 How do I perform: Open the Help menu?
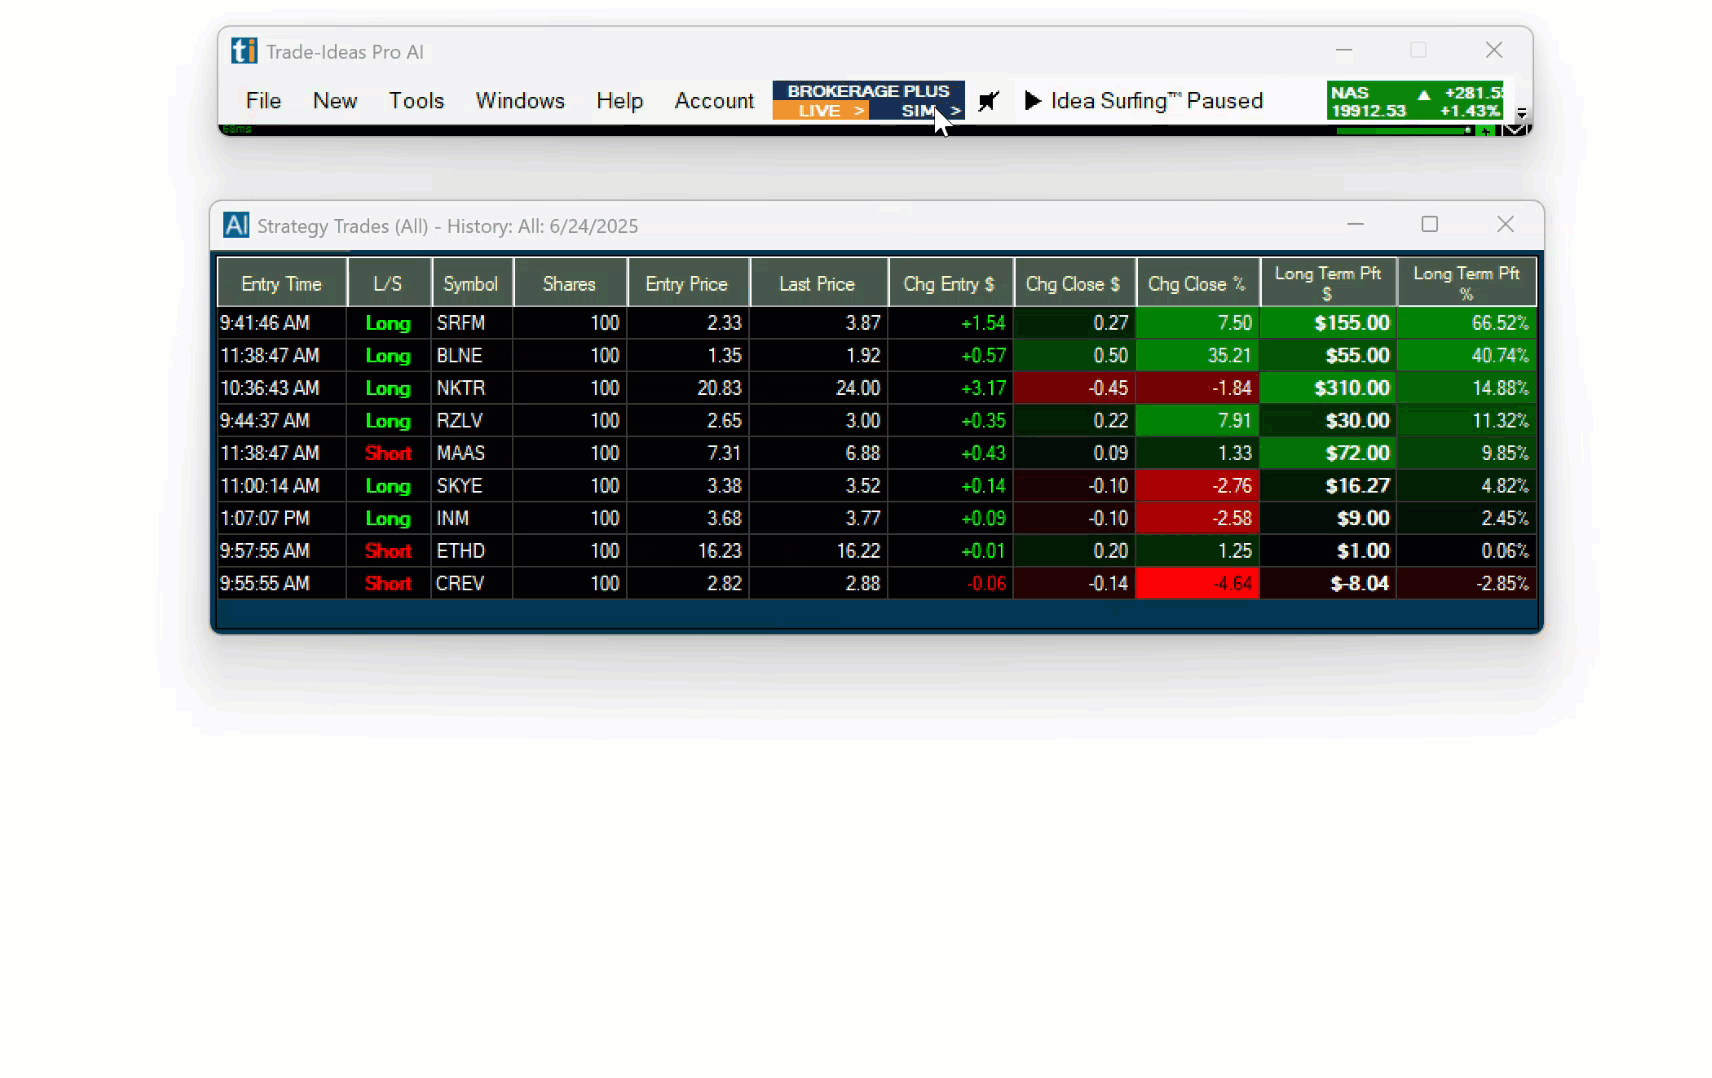(x=620, y=101)
